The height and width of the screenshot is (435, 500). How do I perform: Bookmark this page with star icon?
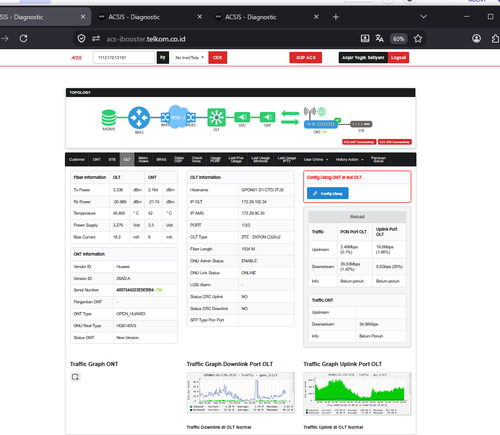click(x=418, y=39)
